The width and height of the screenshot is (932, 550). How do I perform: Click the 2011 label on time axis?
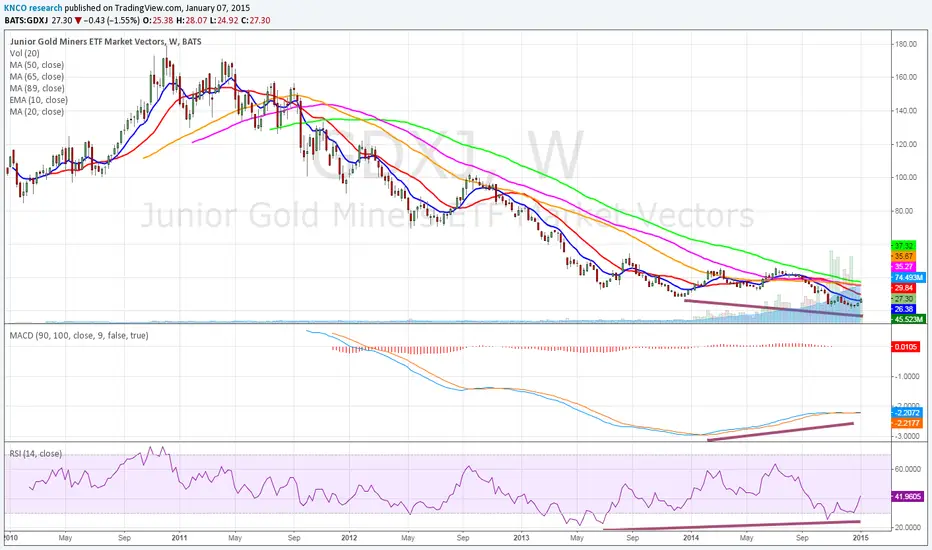179,538
